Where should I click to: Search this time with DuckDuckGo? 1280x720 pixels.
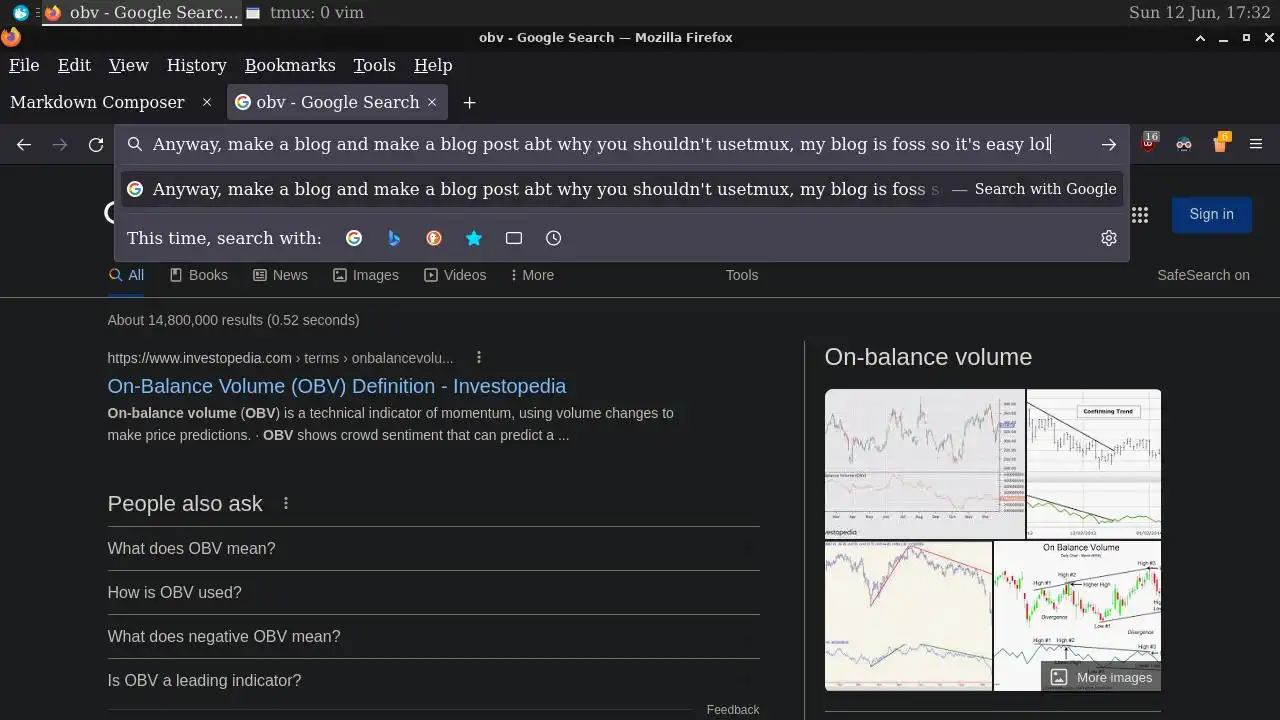pos(434,238)
